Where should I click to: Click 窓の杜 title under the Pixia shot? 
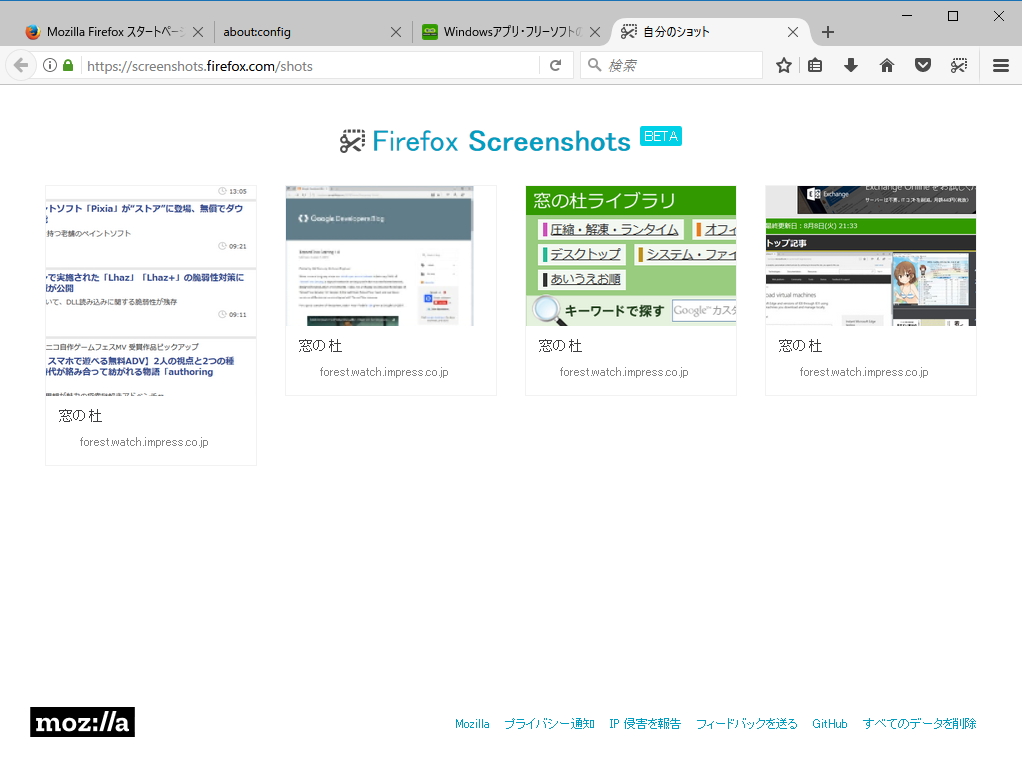coord(80,416)
